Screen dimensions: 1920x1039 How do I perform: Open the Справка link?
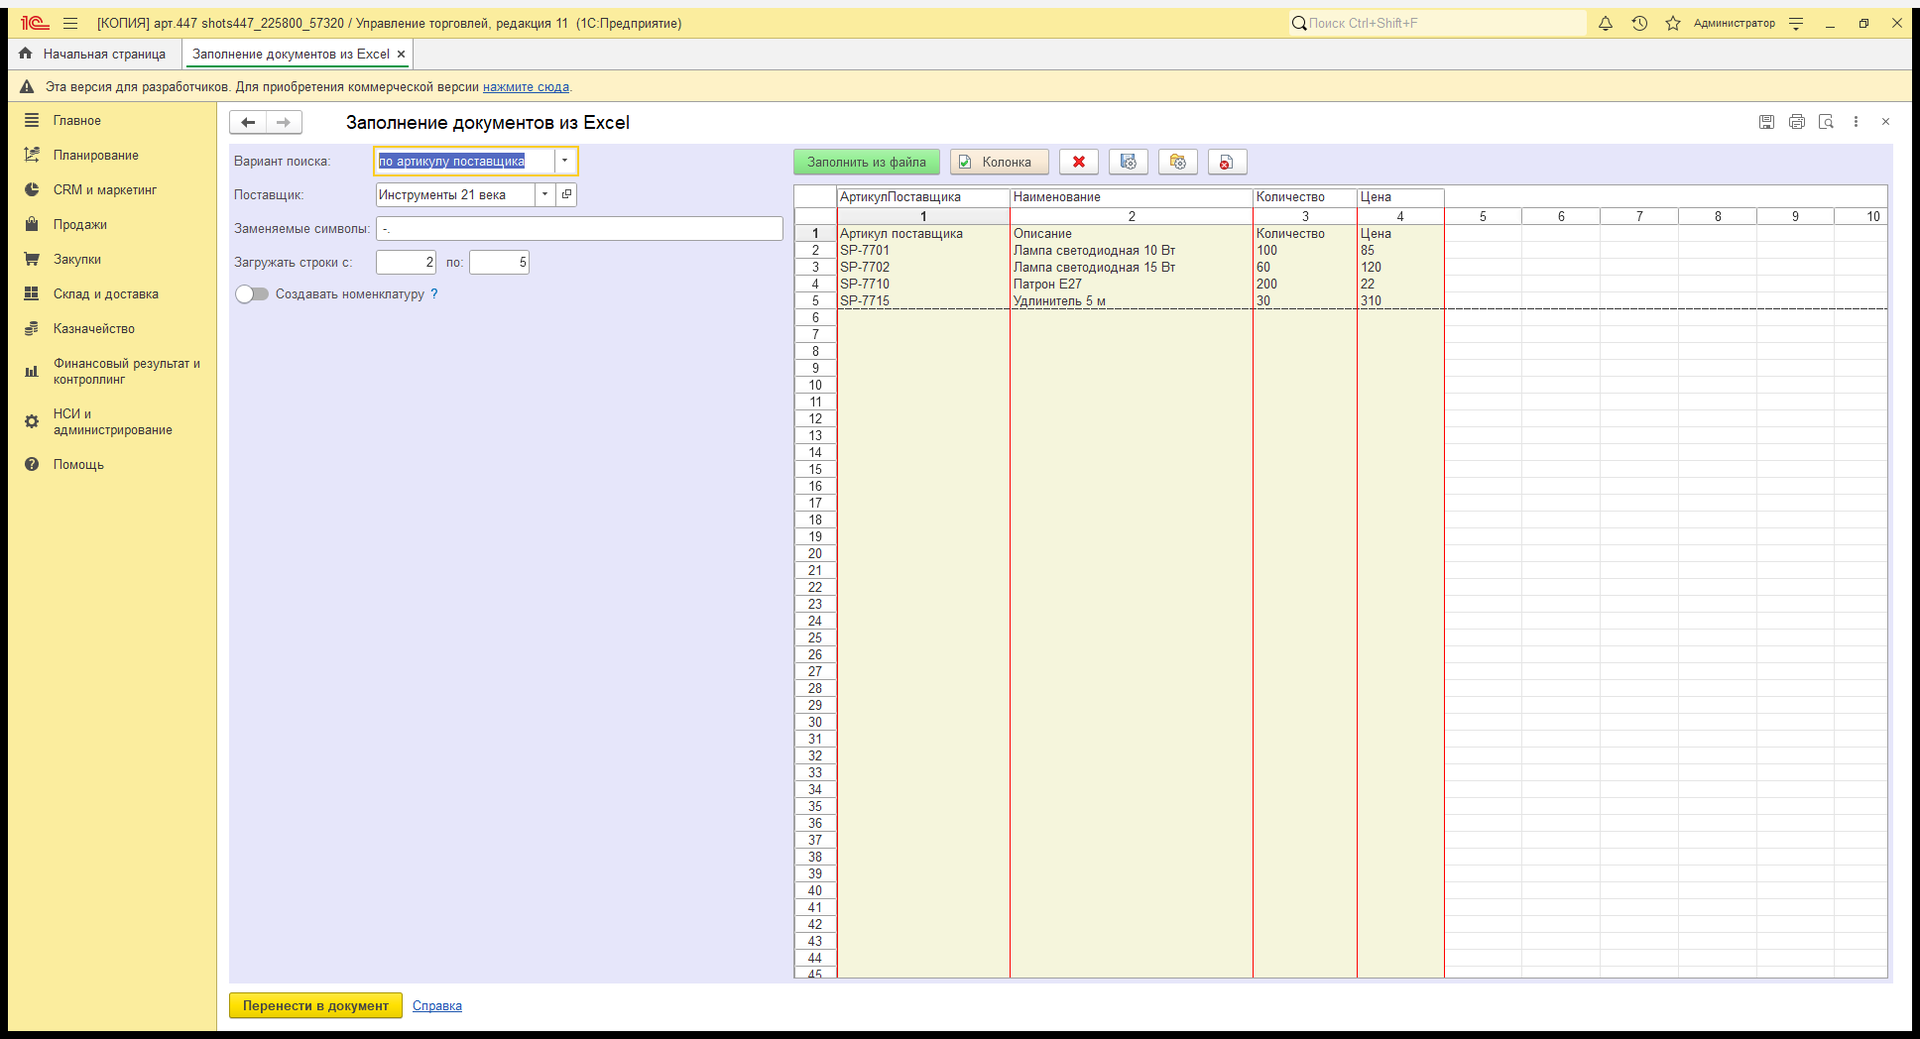[x=437, y=1006]
